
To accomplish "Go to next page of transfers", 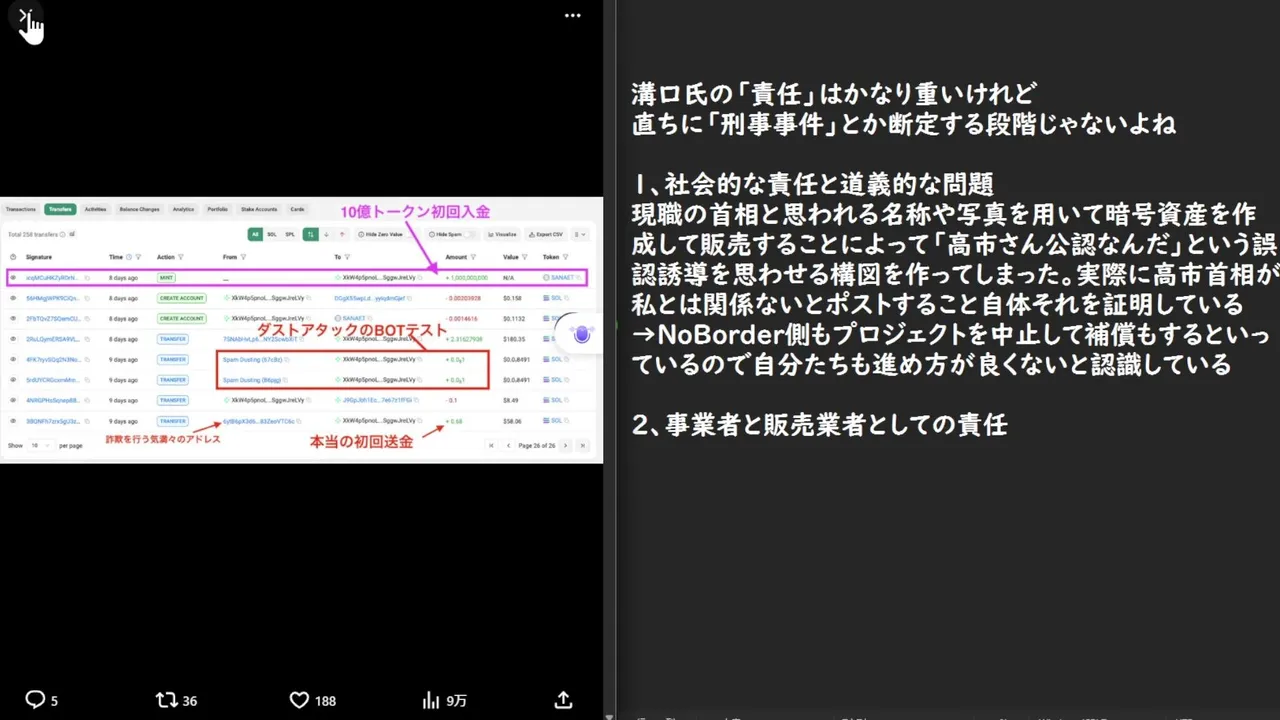I will pyautogui.click(x=565, y=445).
